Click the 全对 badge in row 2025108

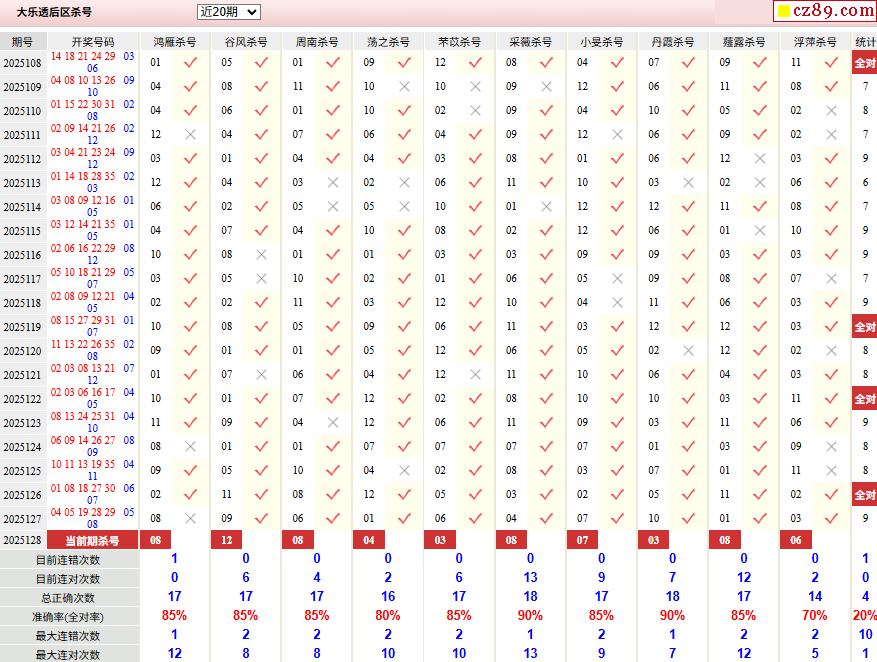(865, 63)
